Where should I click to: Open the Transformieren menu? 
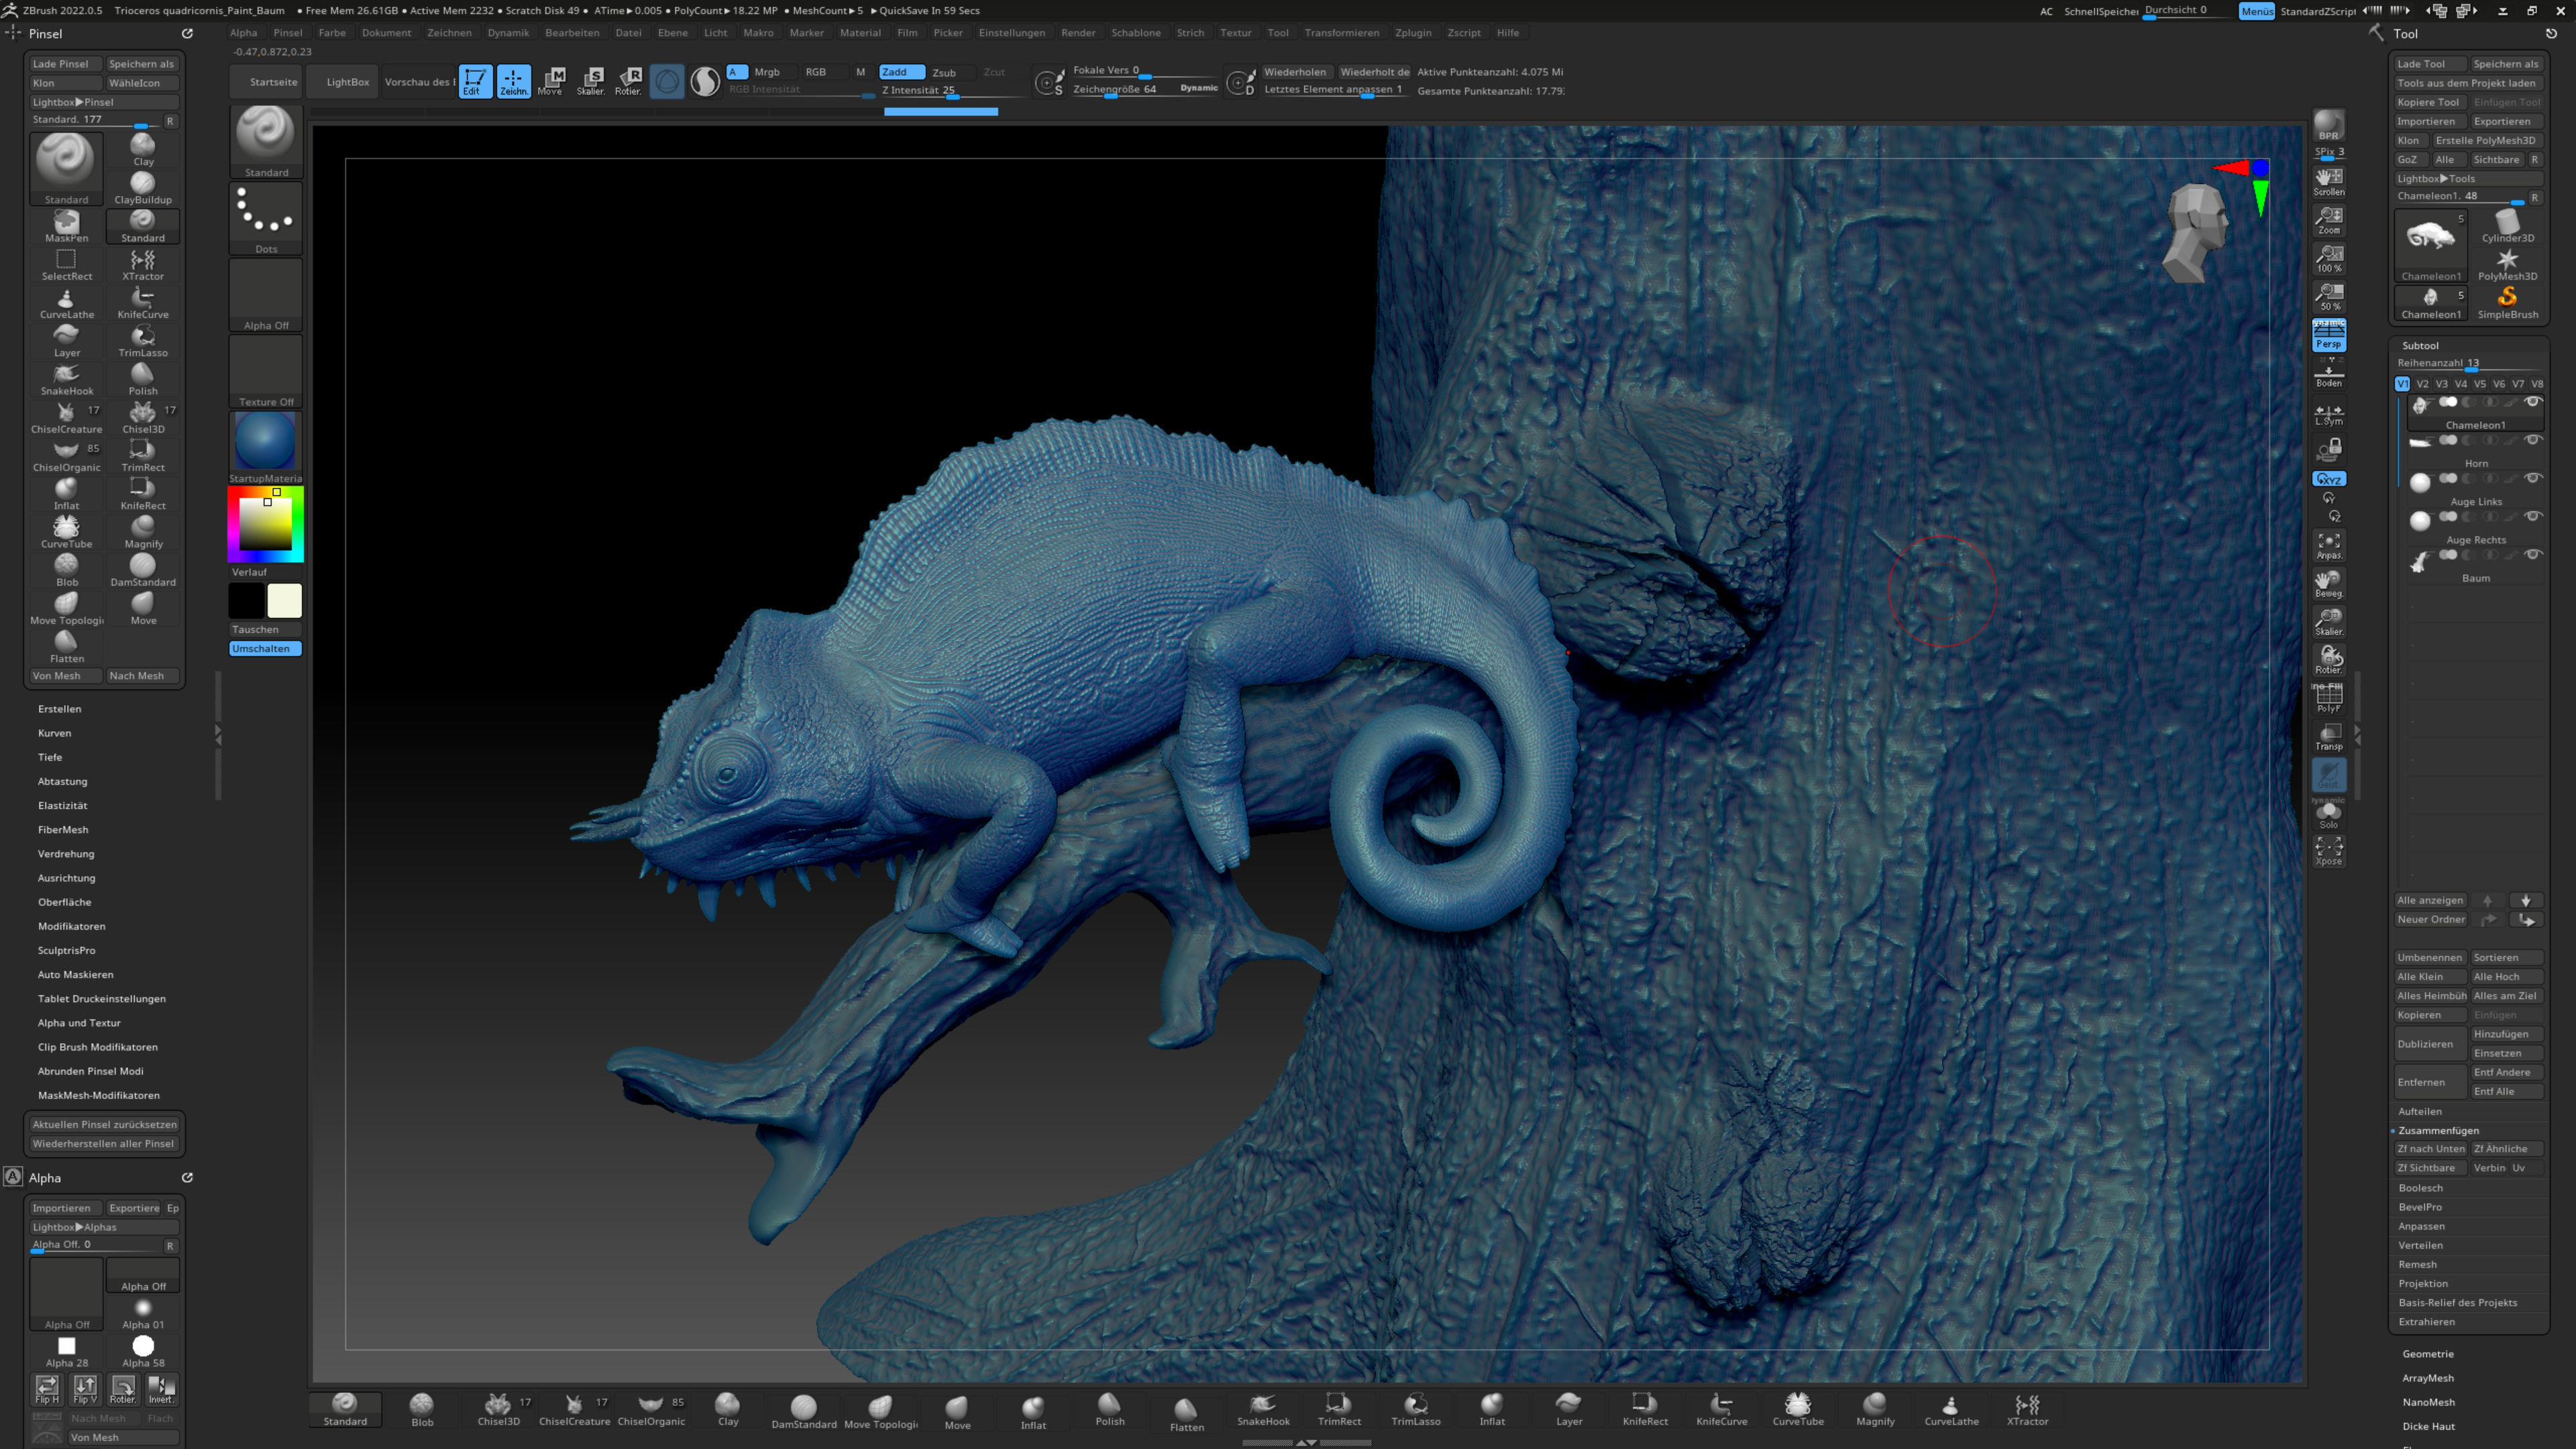[x=1342, y=33]
